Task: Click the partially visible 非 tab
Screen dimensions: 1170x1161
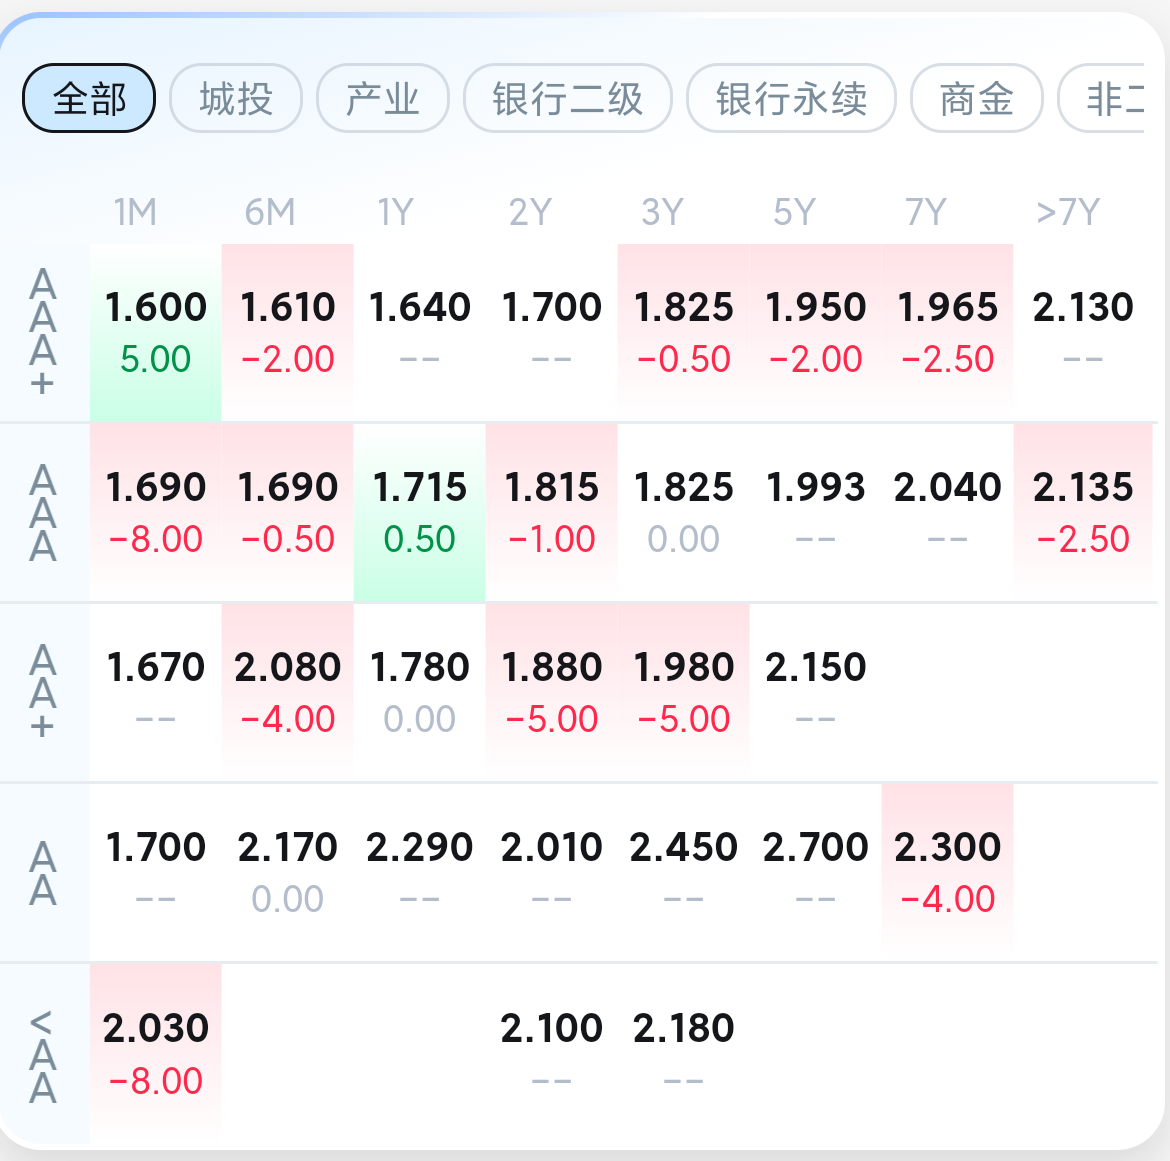Action: (x=1101, y=98)
